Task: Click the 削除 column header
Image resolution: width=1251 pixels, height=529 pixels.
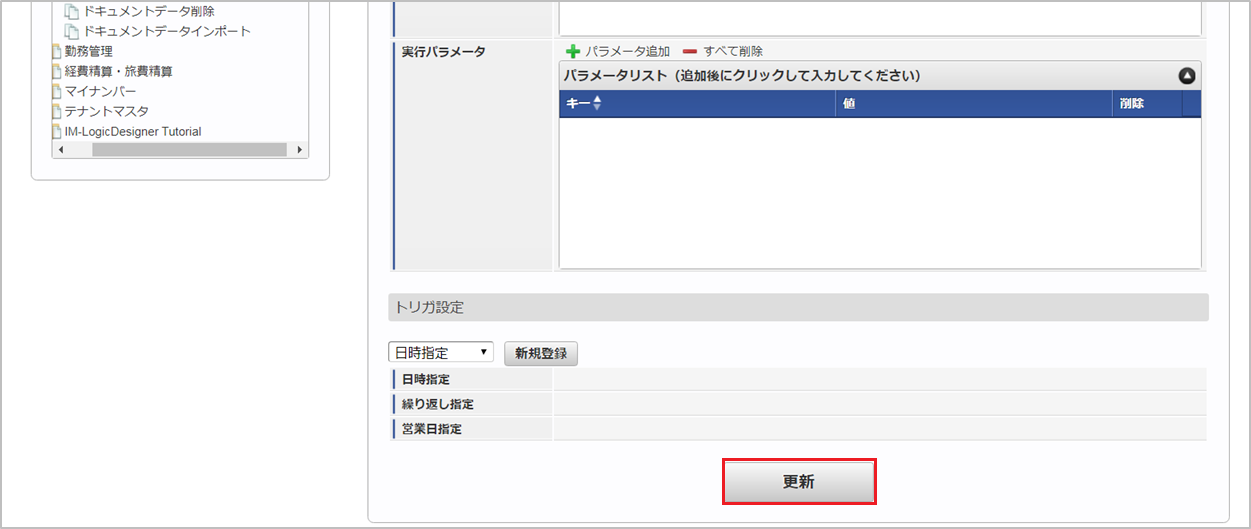Action: [1147, 103]
